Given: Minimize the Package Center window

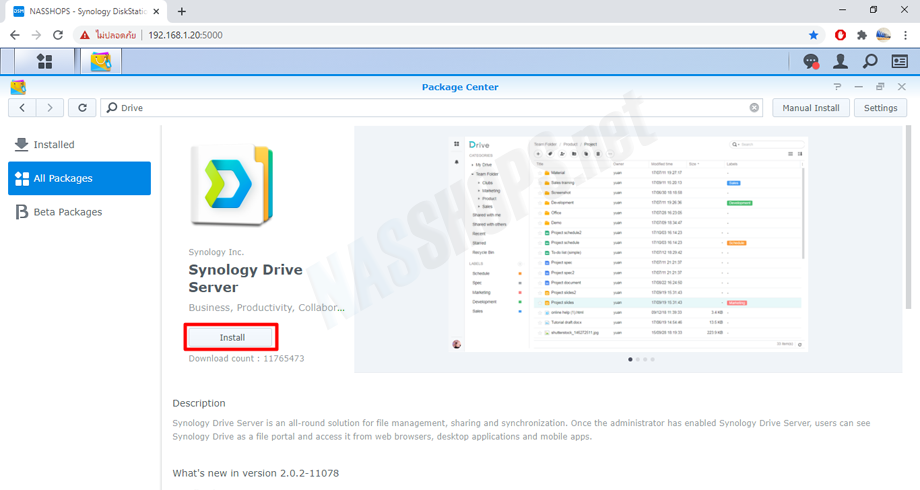Looking at the screenshot, I should pos(858,87).
